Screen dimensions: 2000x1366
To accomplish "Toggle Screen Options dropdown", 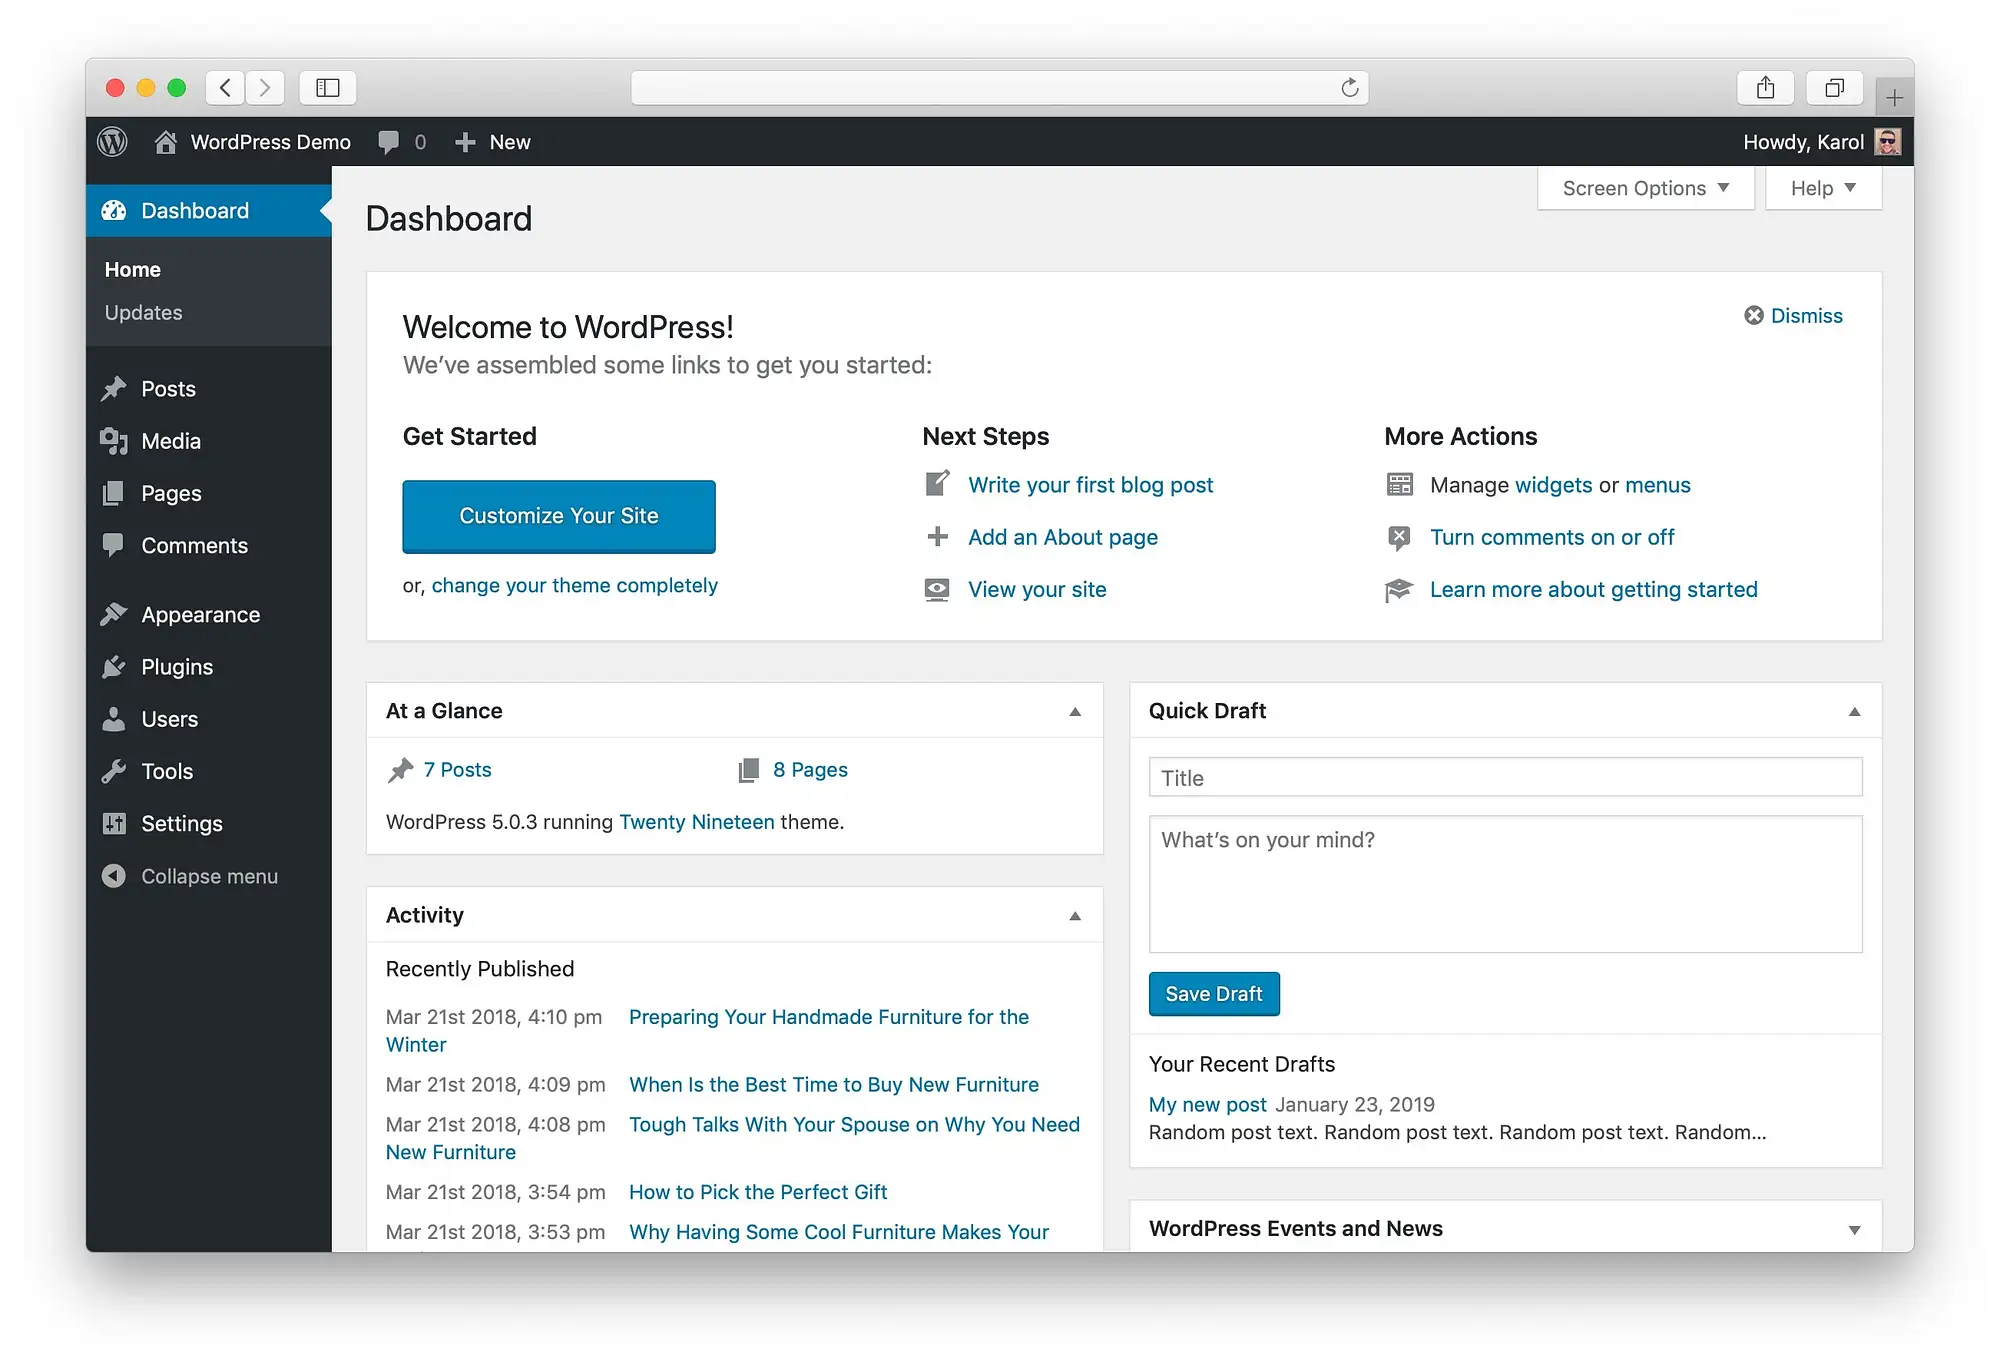I will (1644, 187).
